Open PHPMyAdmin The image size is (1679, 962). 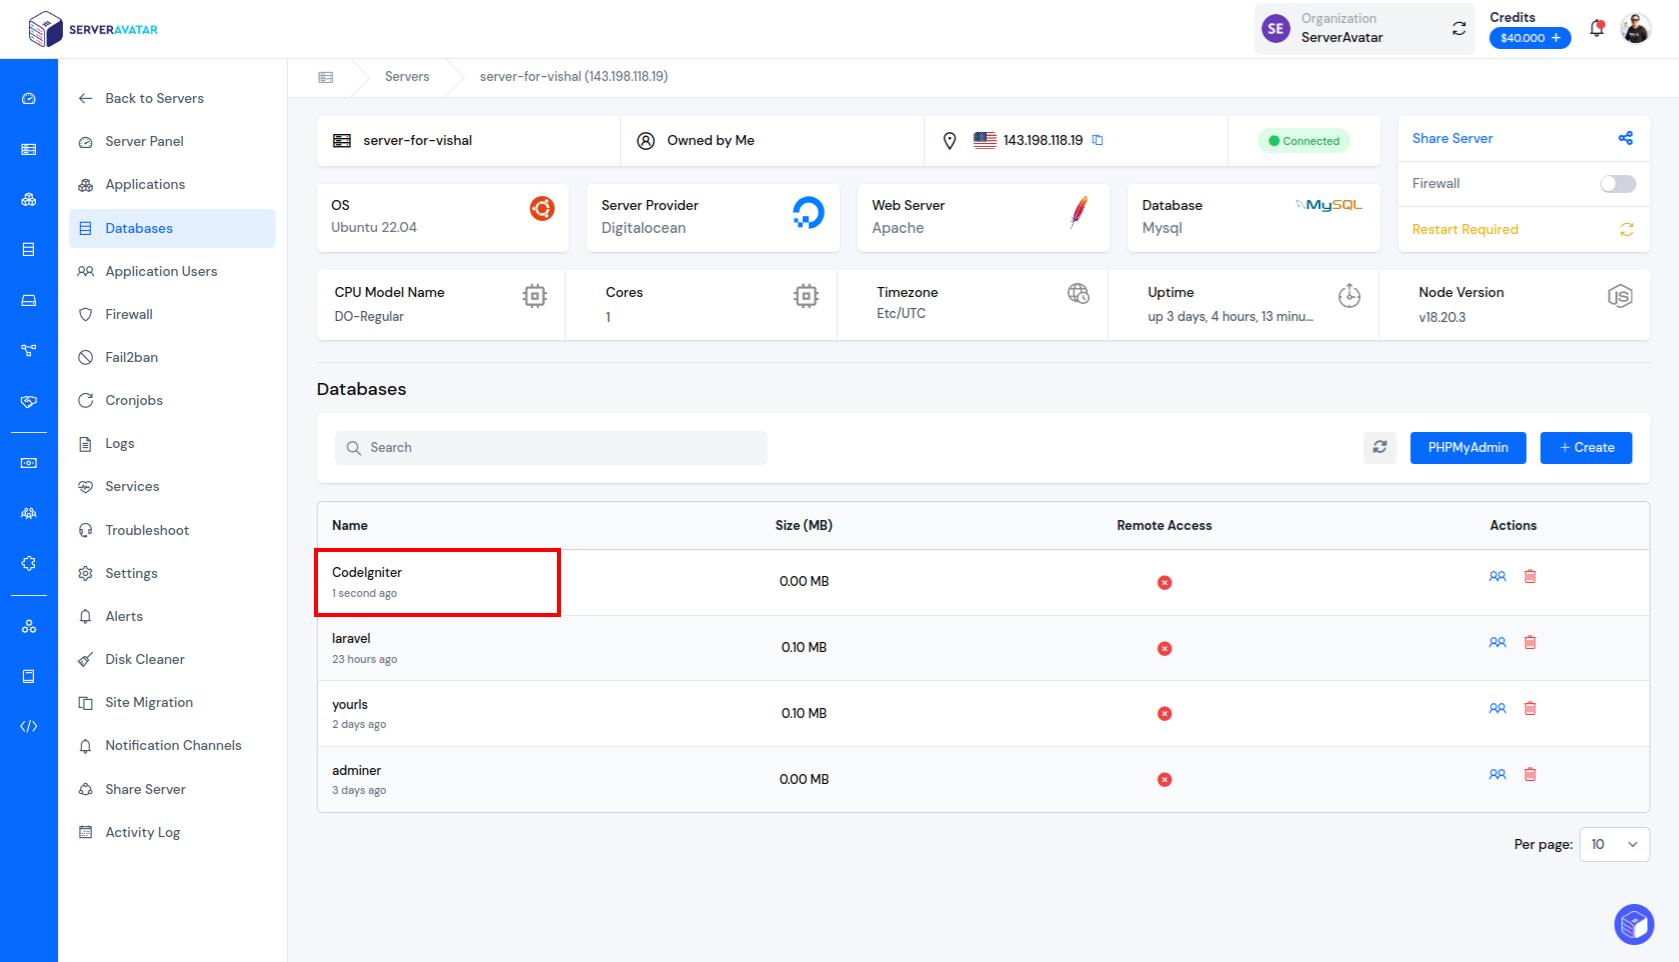coord(1468,448)
